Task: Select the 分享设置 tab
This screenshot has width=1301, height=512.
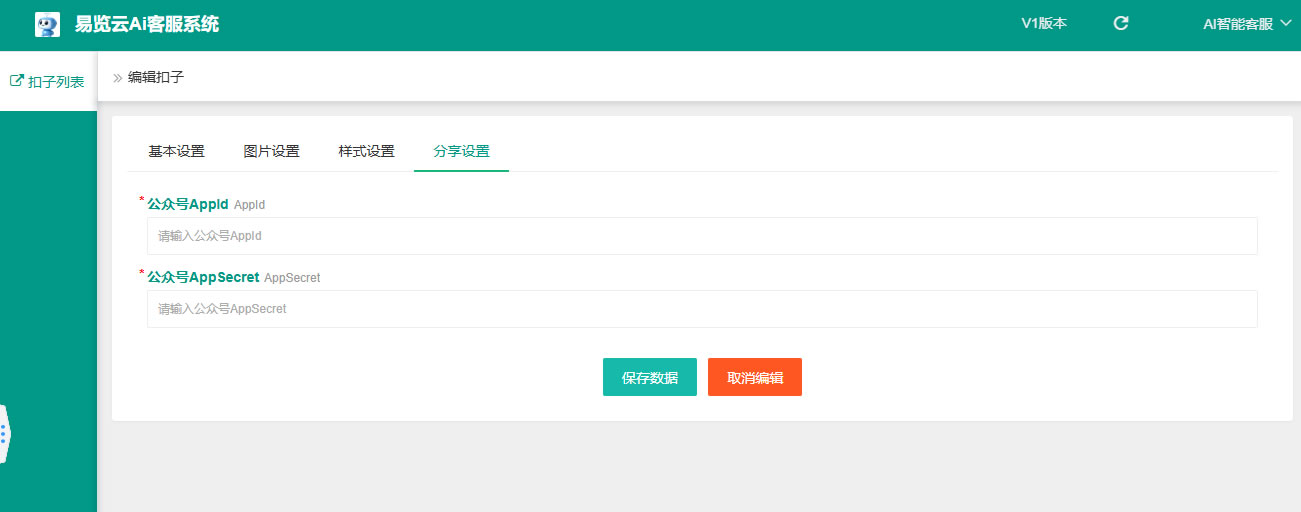Action: [x=462, y=152]
